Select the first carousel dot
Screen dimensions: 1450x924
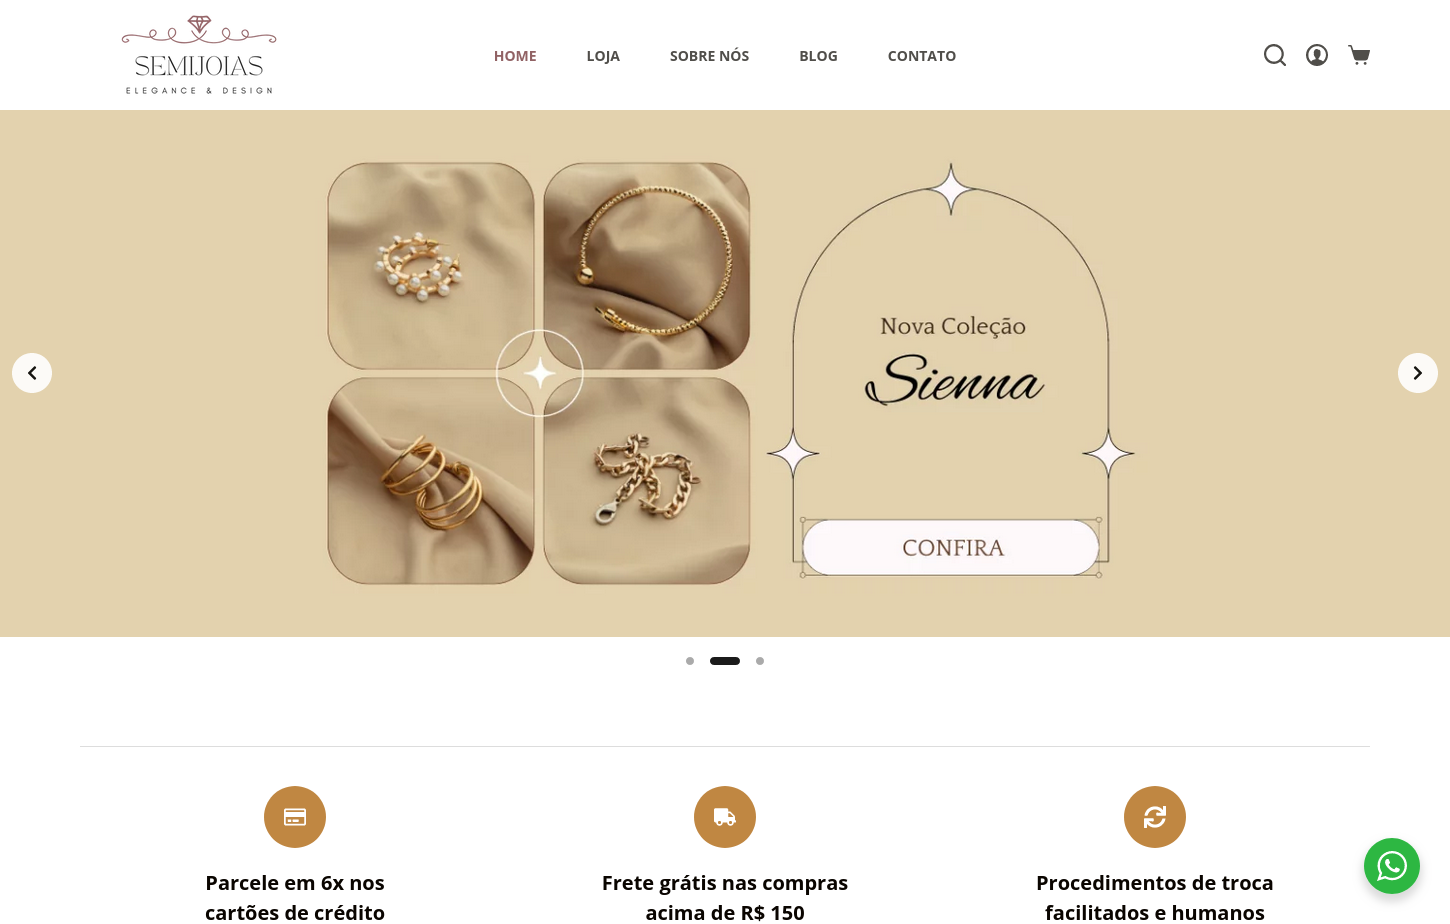pyautogui.click(x=690, y=661)
